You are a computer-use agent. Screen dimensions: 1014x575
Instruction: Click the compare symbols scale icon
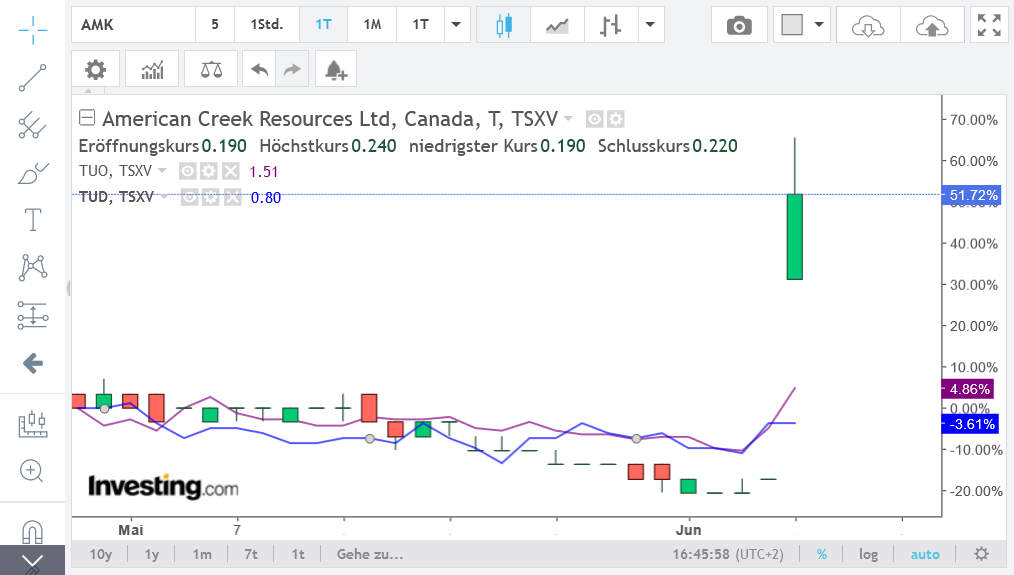pos(212,69)
